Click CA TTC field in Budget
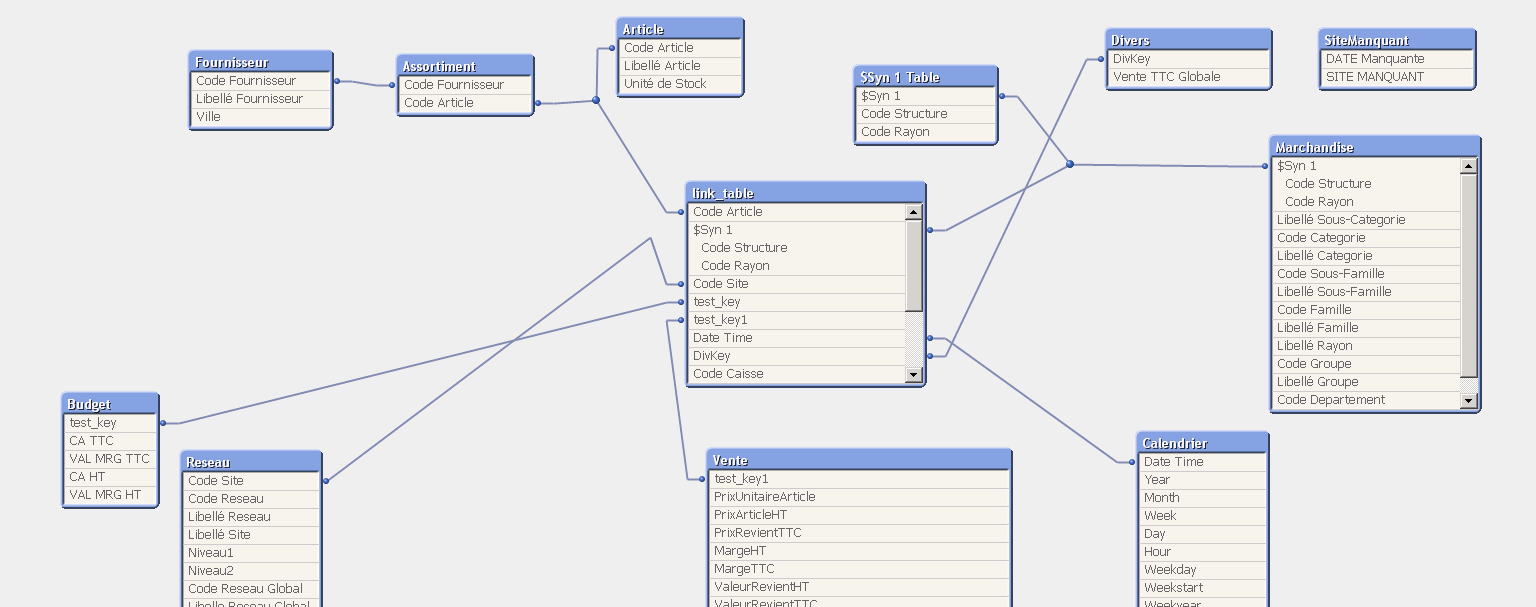This screenshot has height=607, width=1536. click(x=110, y=441)
